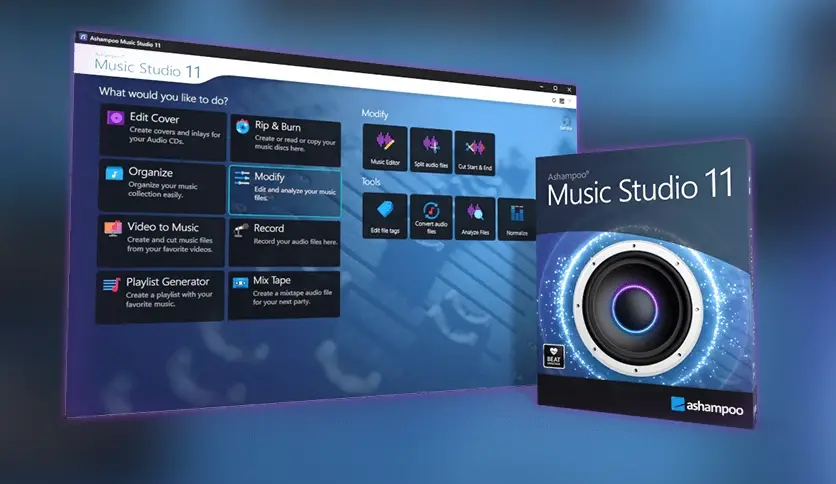Image resolution: width=836 pixels, height=484 pixels.
Task: Open the Edit Cover module
Action: [162, 132]
